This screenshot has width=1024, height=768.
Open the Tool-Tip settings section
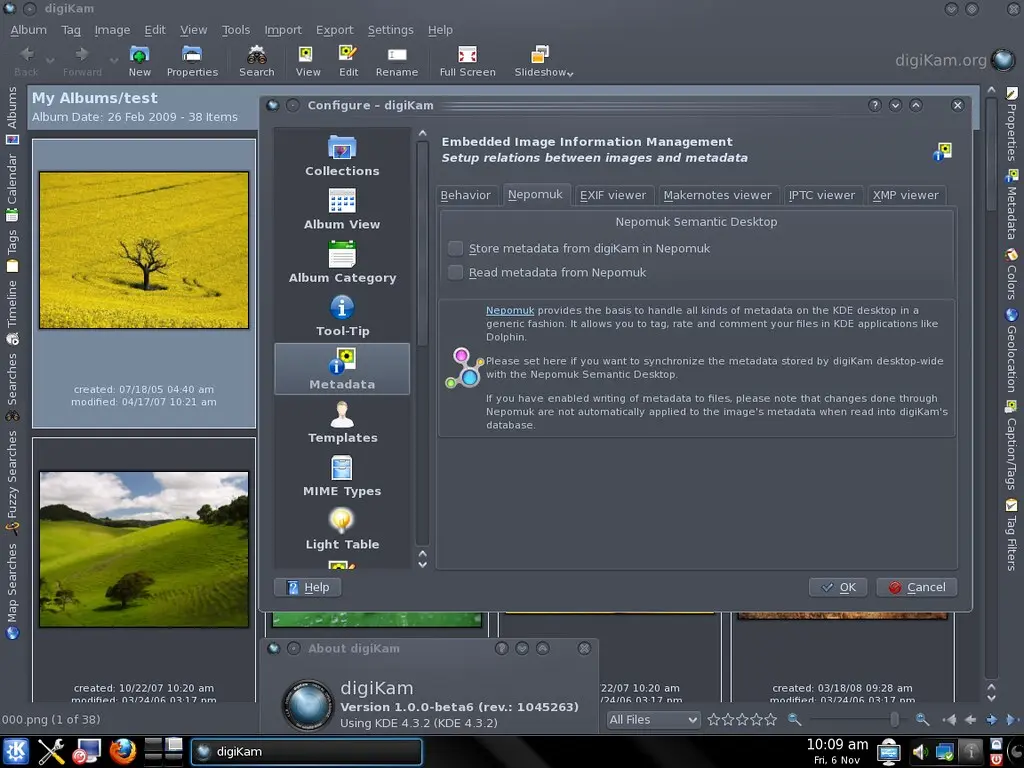pos(342,316)
